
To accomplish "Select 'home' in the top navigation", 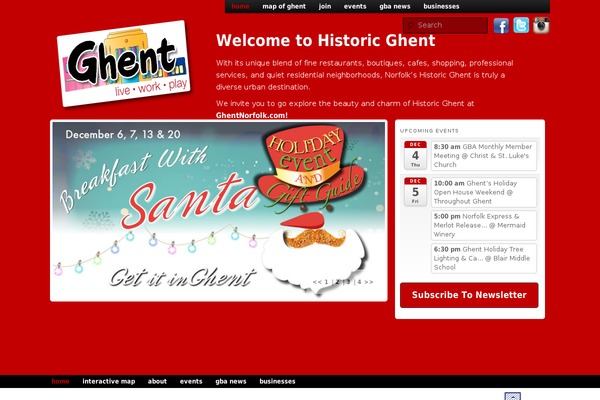I will point(240,6).
